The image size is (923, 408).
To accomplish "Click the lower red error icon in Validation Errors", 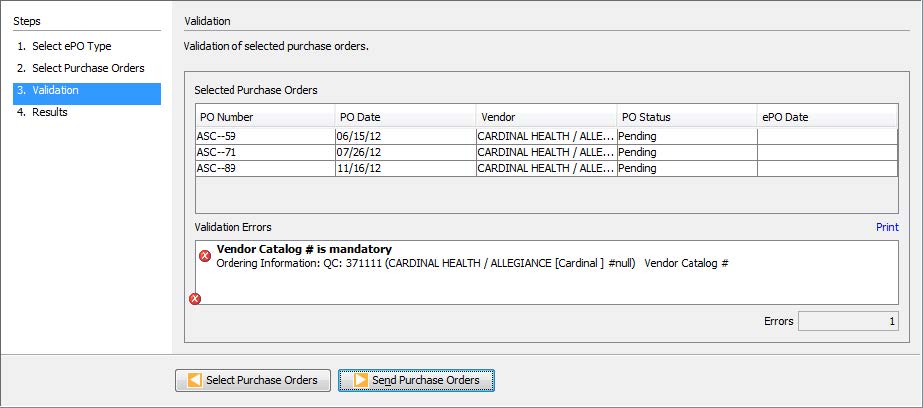I will (x=195, y=298).
